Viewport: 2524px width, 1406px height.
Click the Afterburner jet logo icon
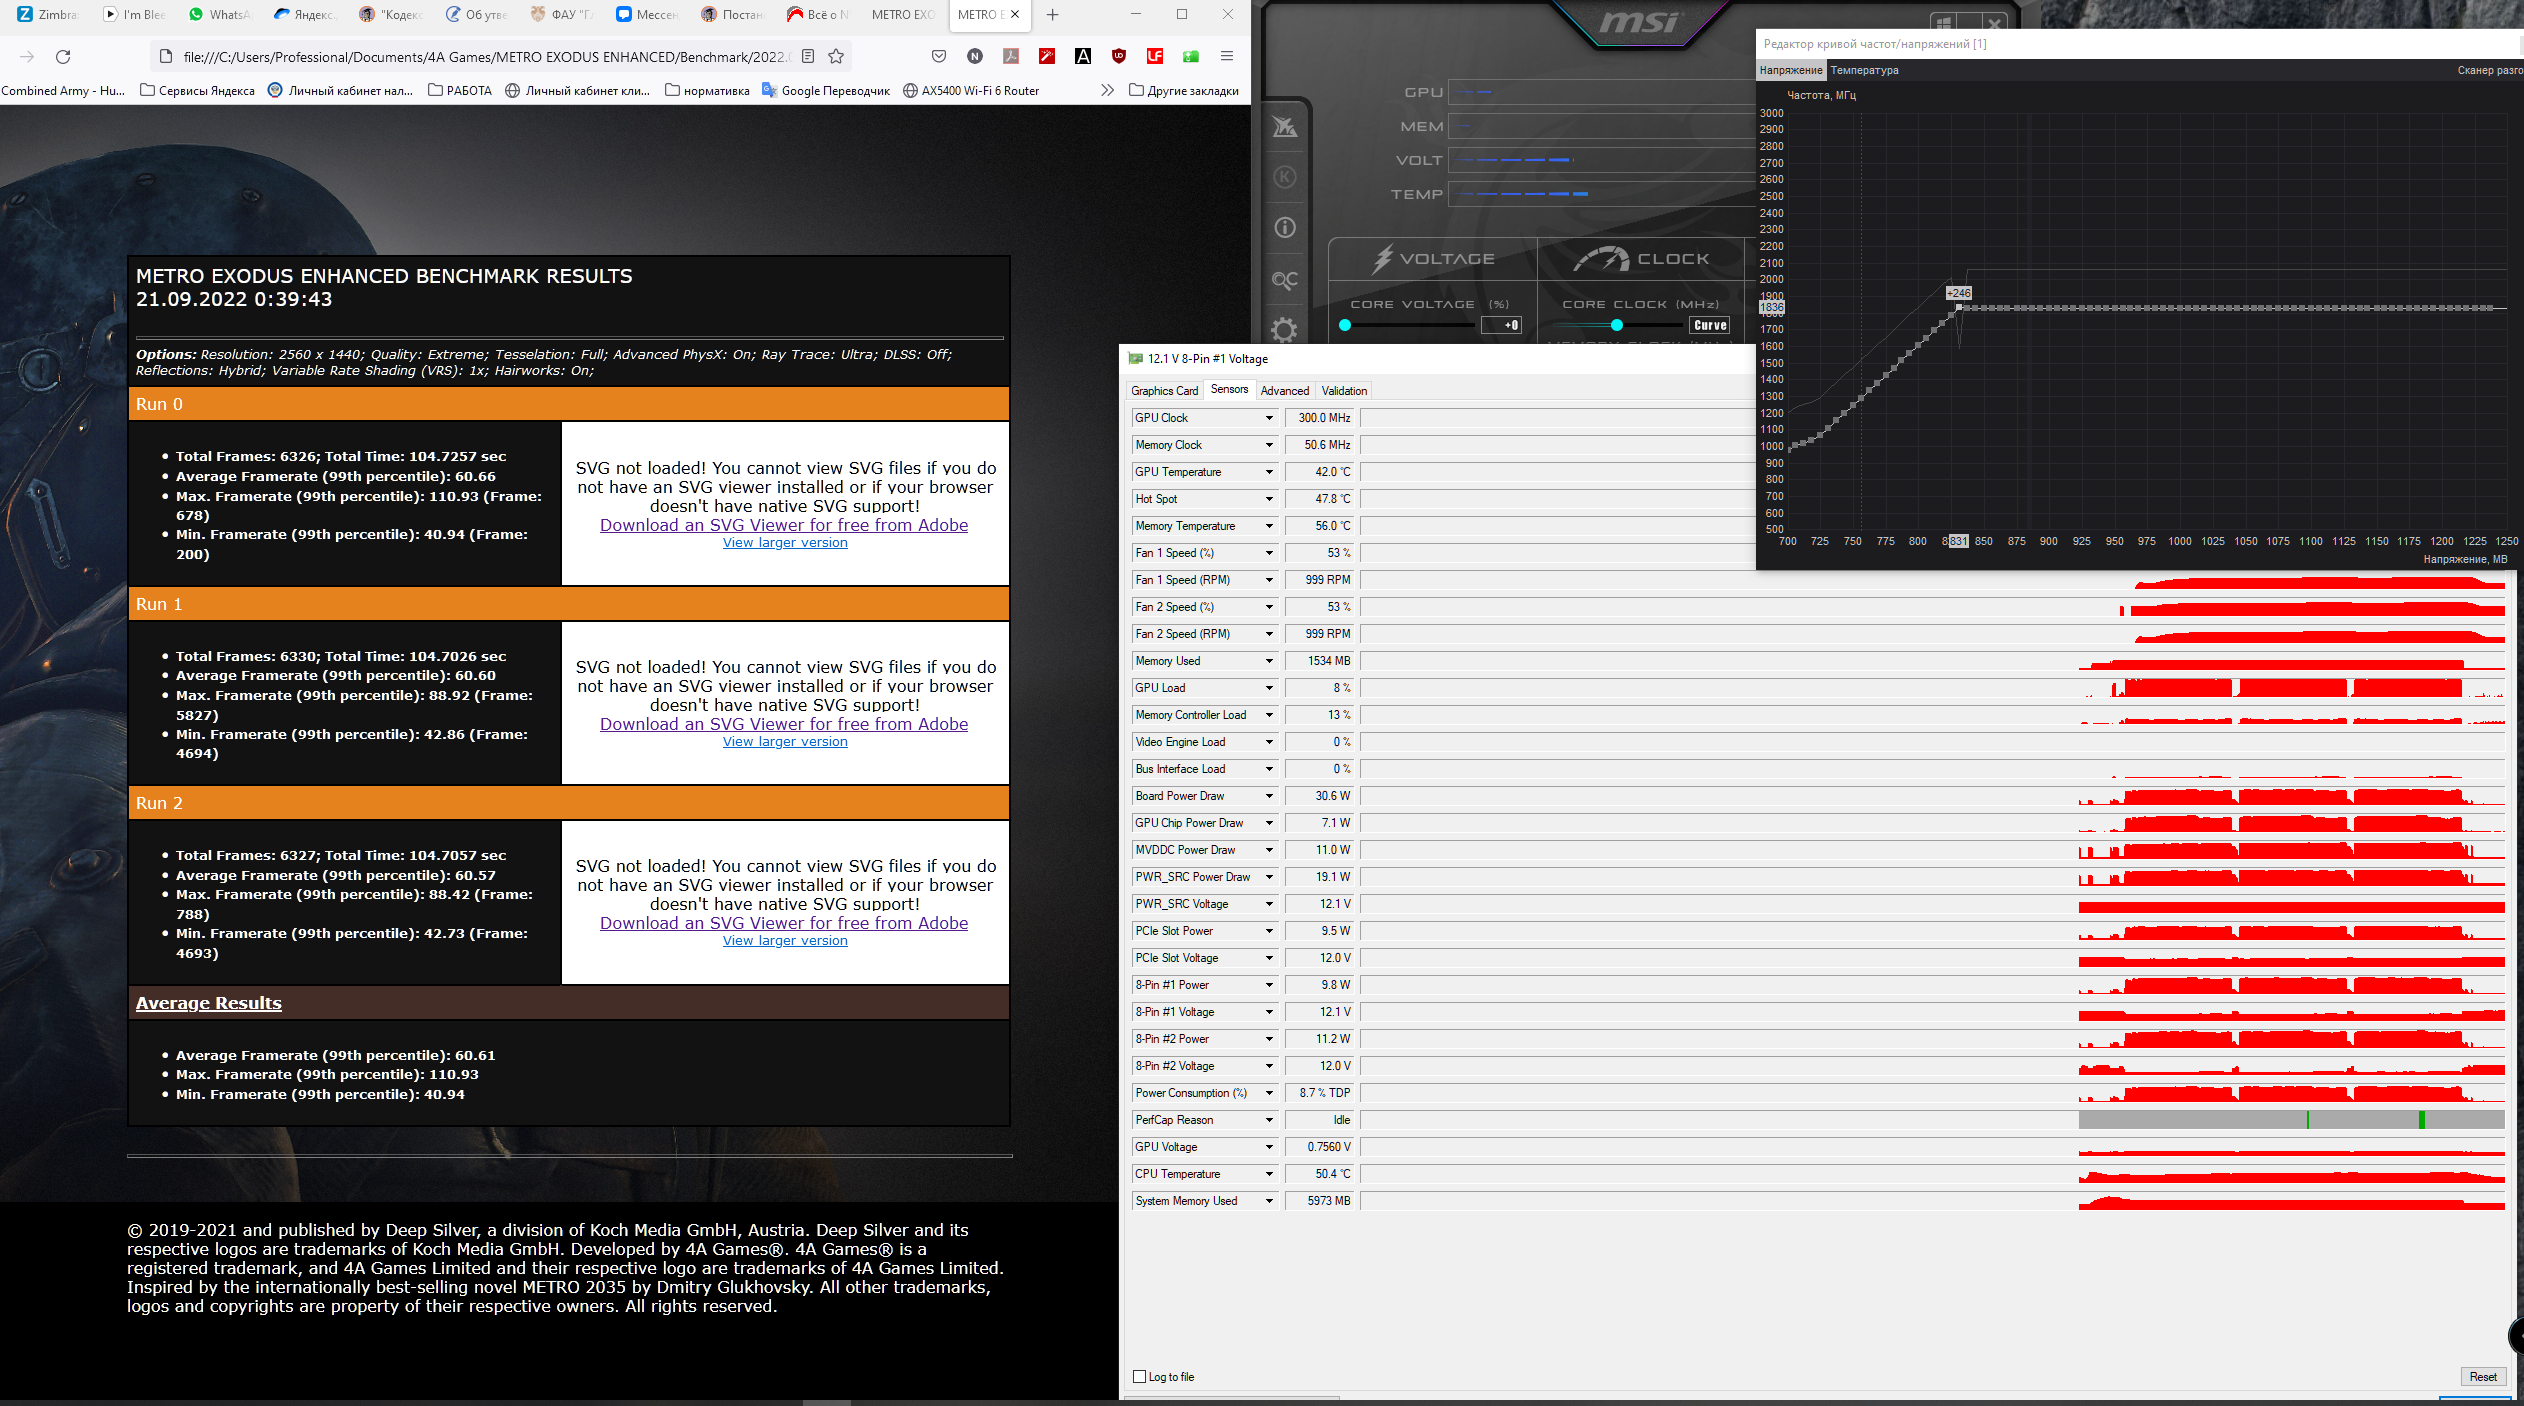[x=1285, y=127]
